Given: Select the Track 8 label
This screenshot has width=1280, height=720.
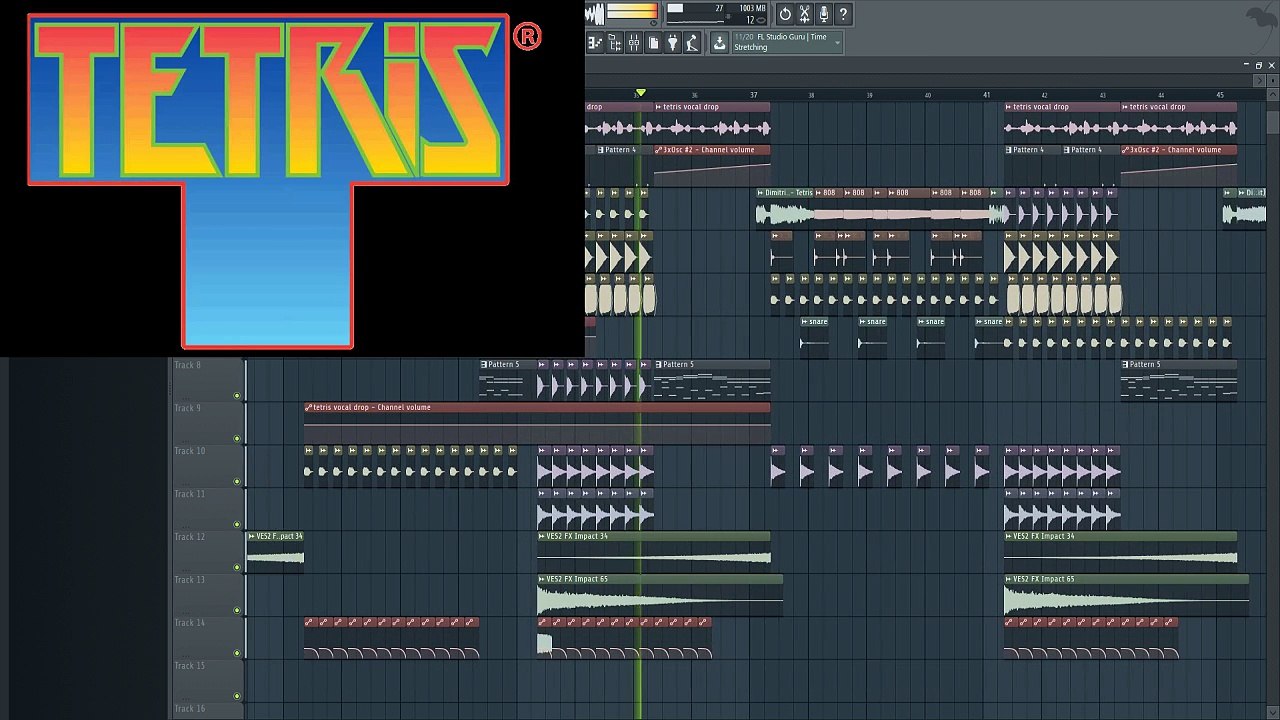Looking at the screenshot, I should tap(188, 365).
